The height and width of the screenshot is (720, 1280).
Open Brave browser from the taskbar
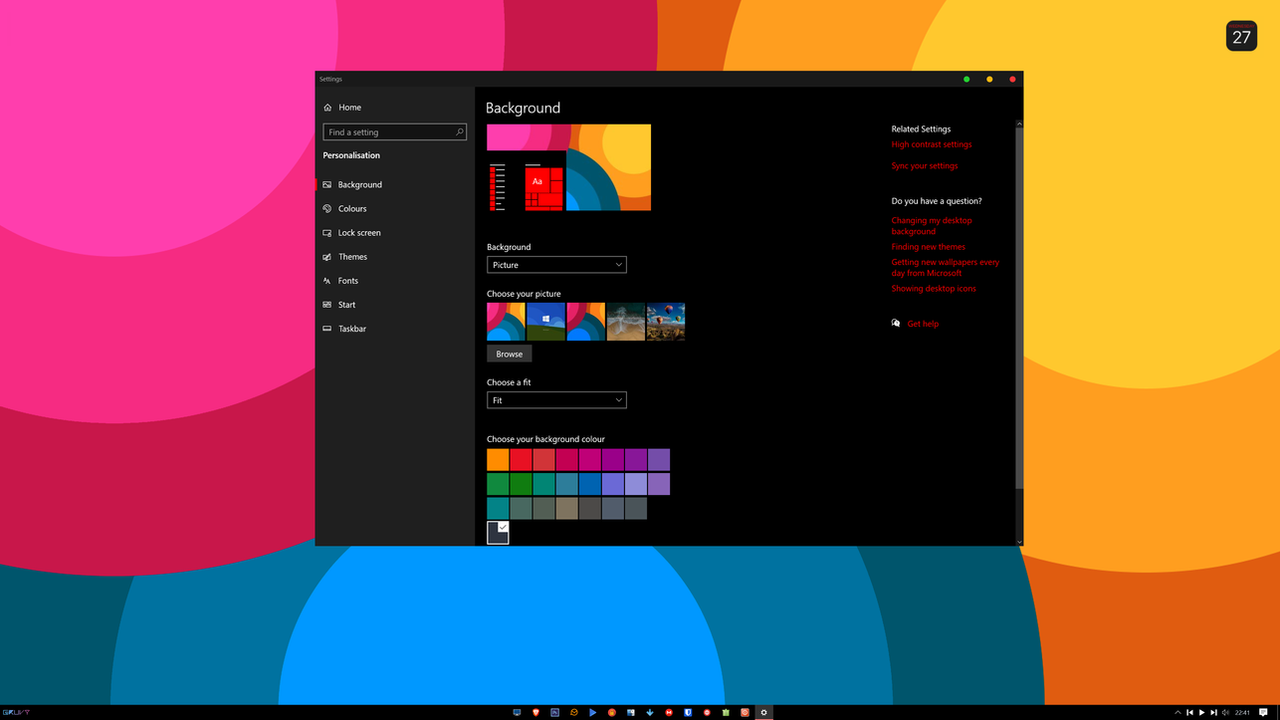tap(536, 712)
